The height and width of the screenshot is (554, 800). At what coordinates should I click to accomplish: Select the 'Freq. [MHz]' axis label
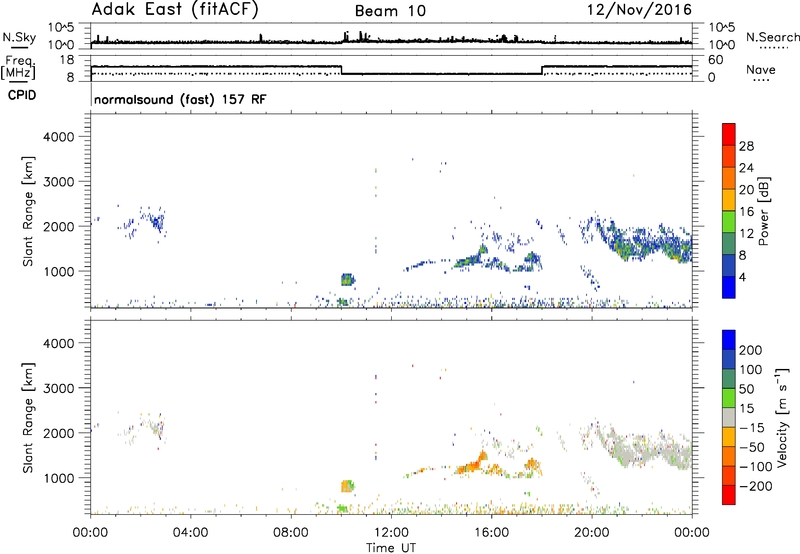click(18, 68)
